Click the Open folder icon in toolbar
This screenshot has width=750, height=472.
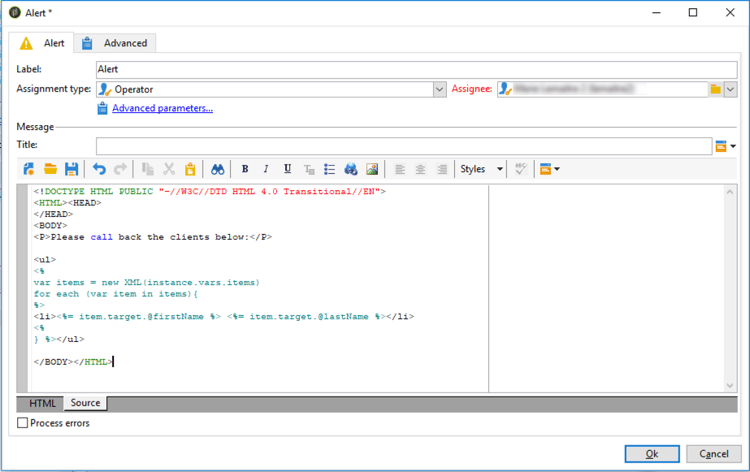click(50, 169)
